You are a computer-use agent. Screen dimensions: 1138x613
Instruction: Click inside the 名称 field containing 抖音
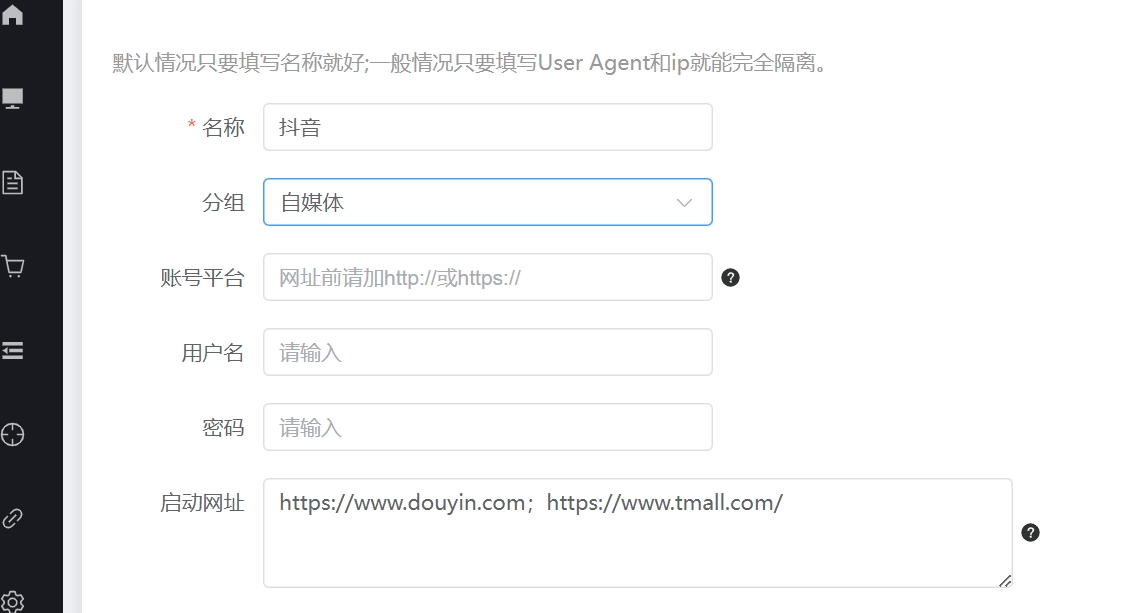click(487, 127)
